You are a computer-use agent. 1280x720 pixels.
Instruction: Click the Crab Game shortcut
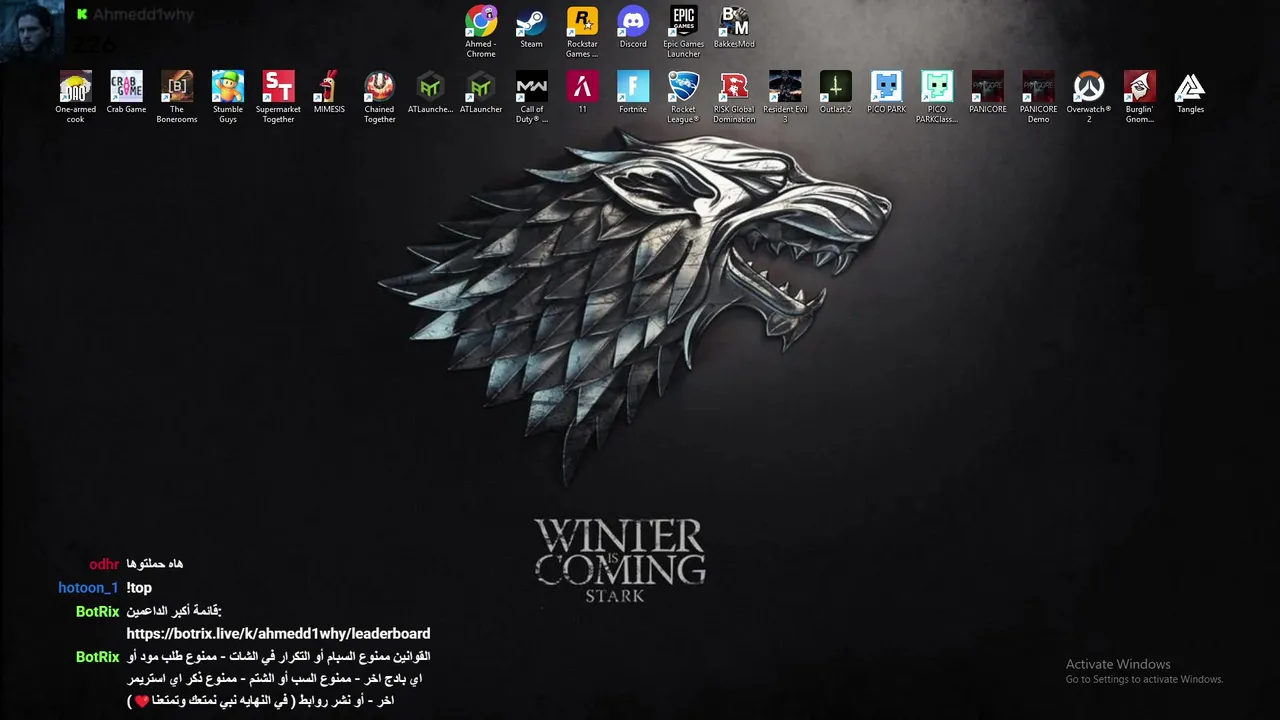(126, 92)
